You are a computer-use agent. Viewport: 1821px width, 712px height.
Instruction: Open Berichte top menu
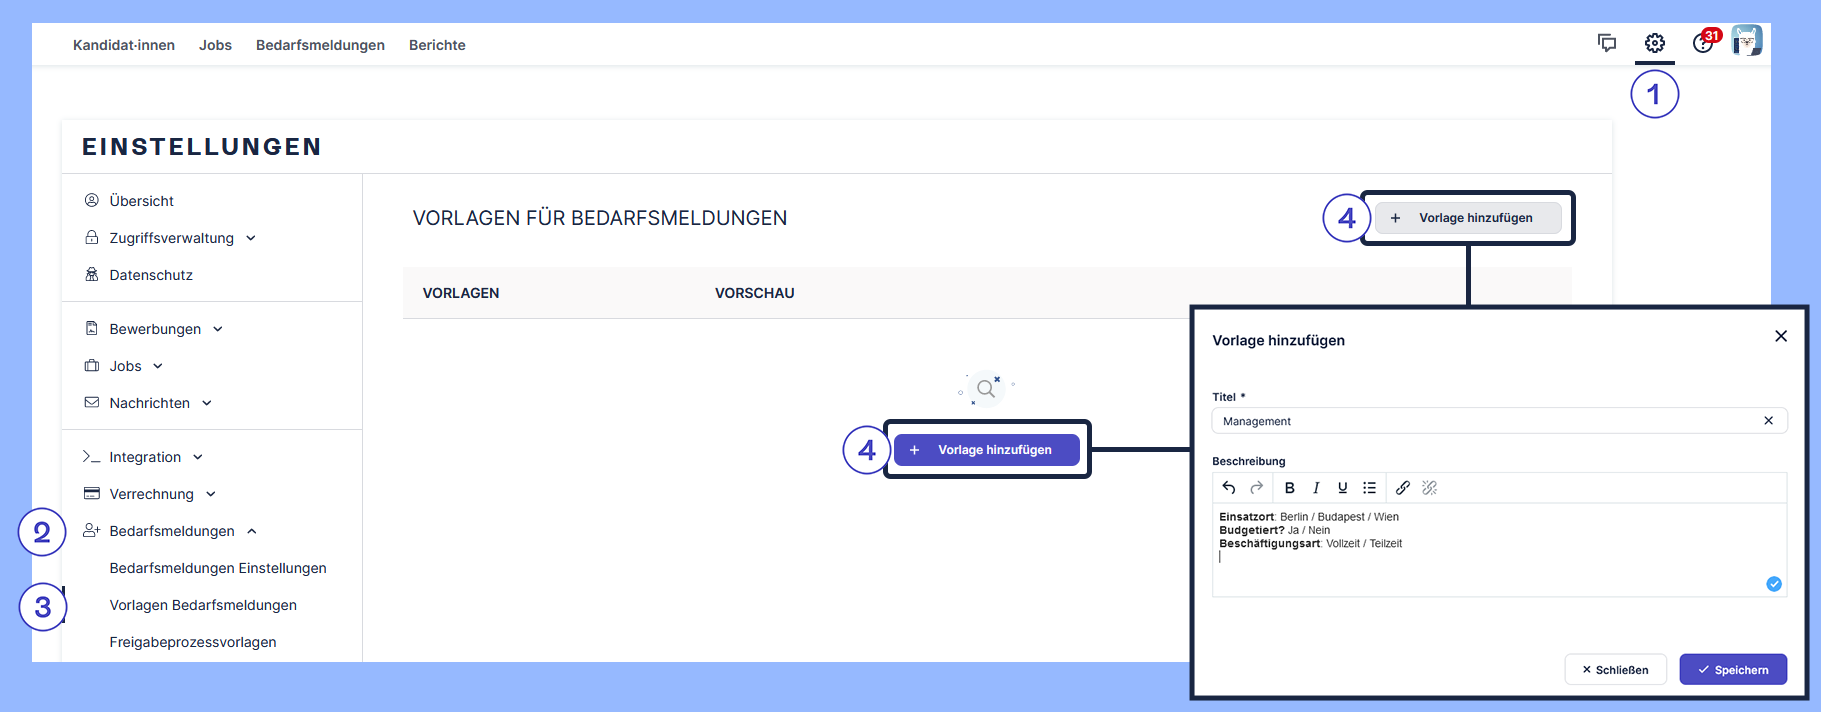[437, 45]
